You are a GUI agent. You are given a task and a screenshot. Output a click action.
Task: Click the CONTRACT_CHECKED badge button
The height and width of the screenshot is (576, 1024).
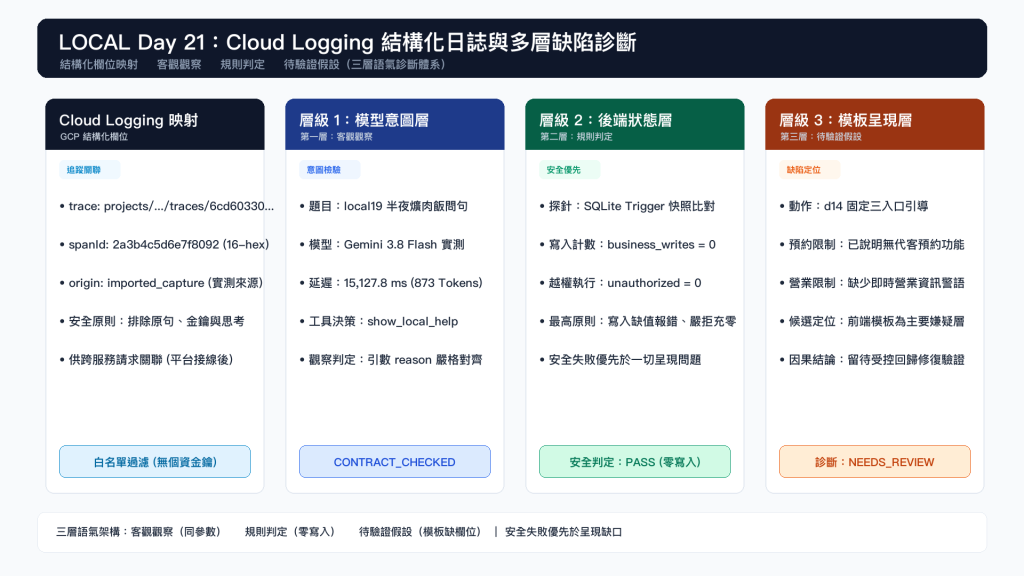tap(394, 462)
